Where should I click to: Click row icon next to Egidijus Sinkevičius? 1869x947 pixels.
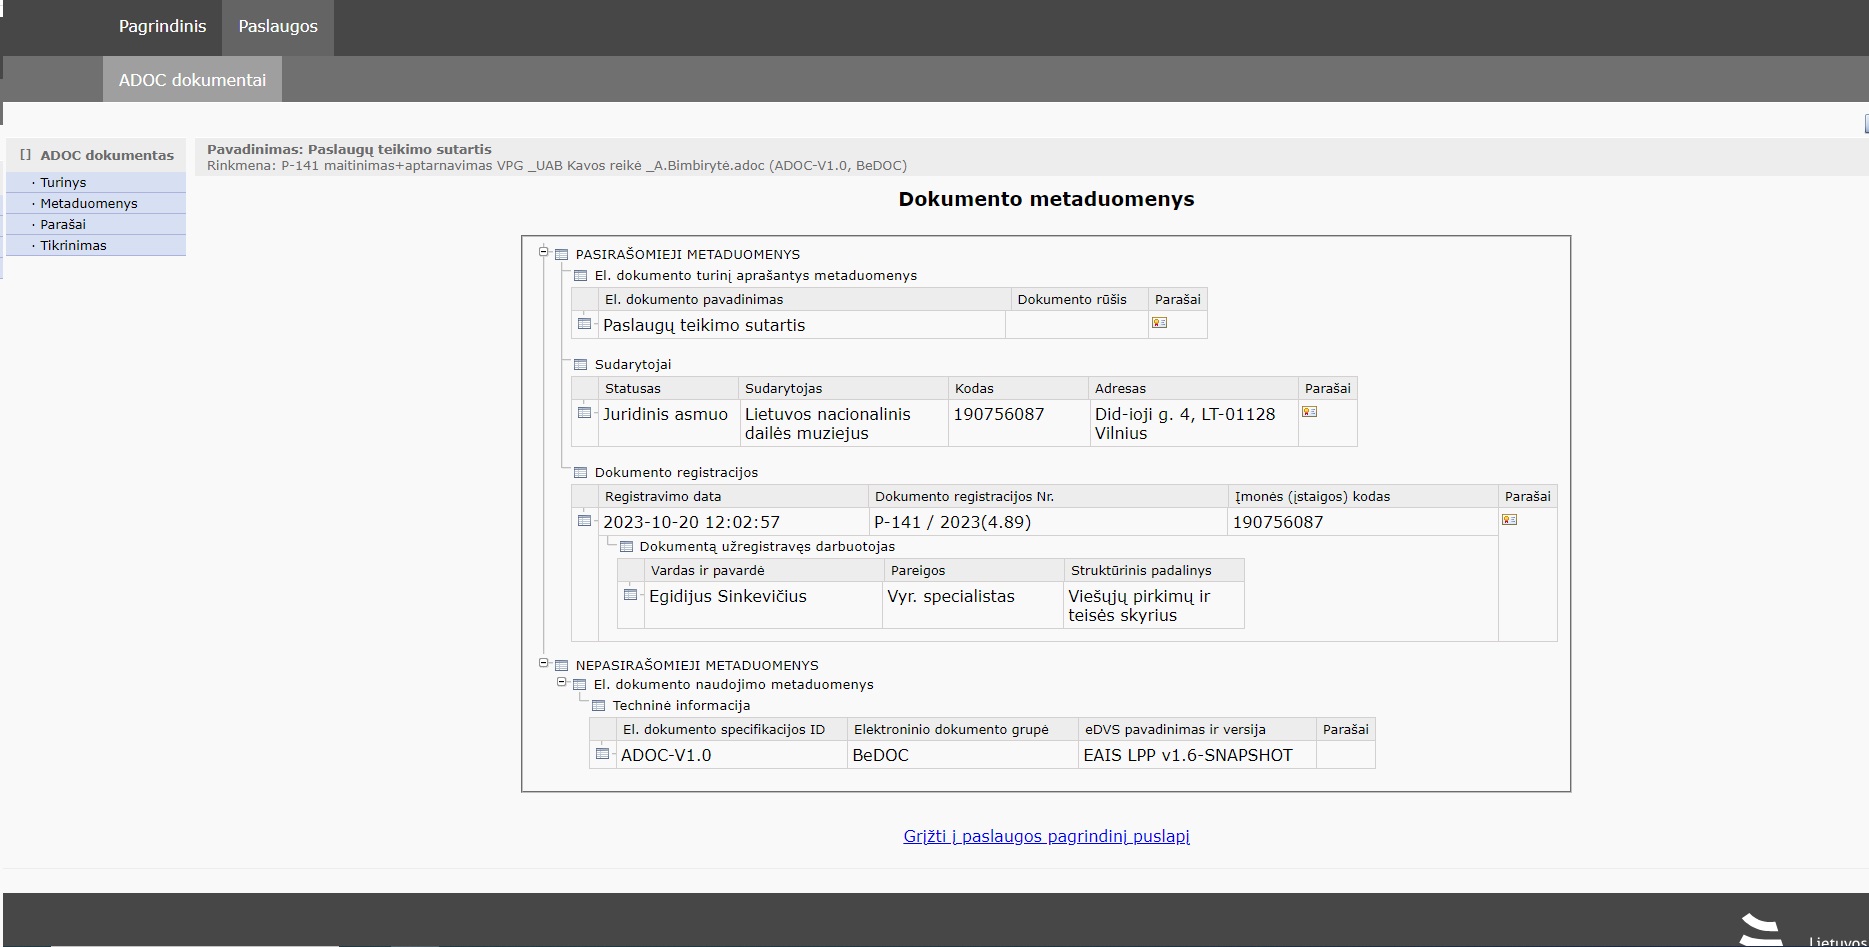pos(630,595)
